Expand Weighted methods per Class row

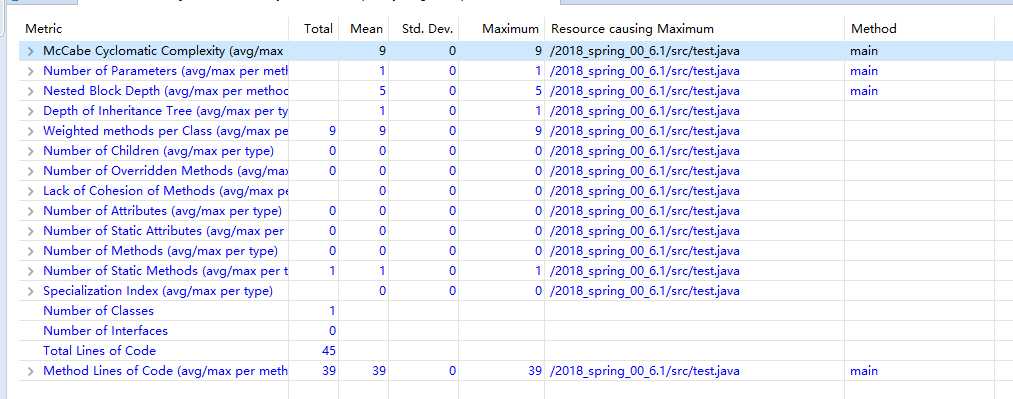pyautogui.click(x=30, y=131)
